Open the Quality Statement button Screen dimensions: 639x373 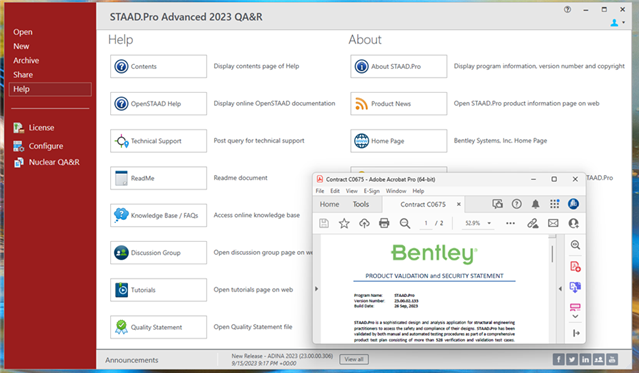coord(158,327)
